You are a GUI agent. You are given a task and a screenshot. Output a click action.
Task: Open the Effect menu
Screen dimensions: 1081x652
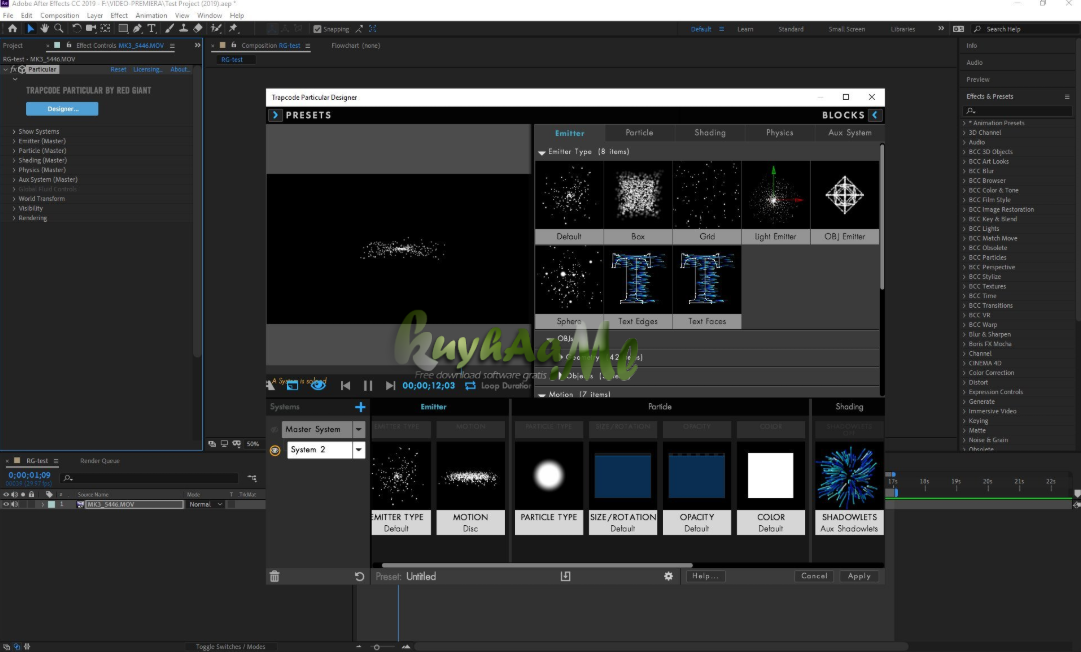pyautogui.click(x=119, y=15)
